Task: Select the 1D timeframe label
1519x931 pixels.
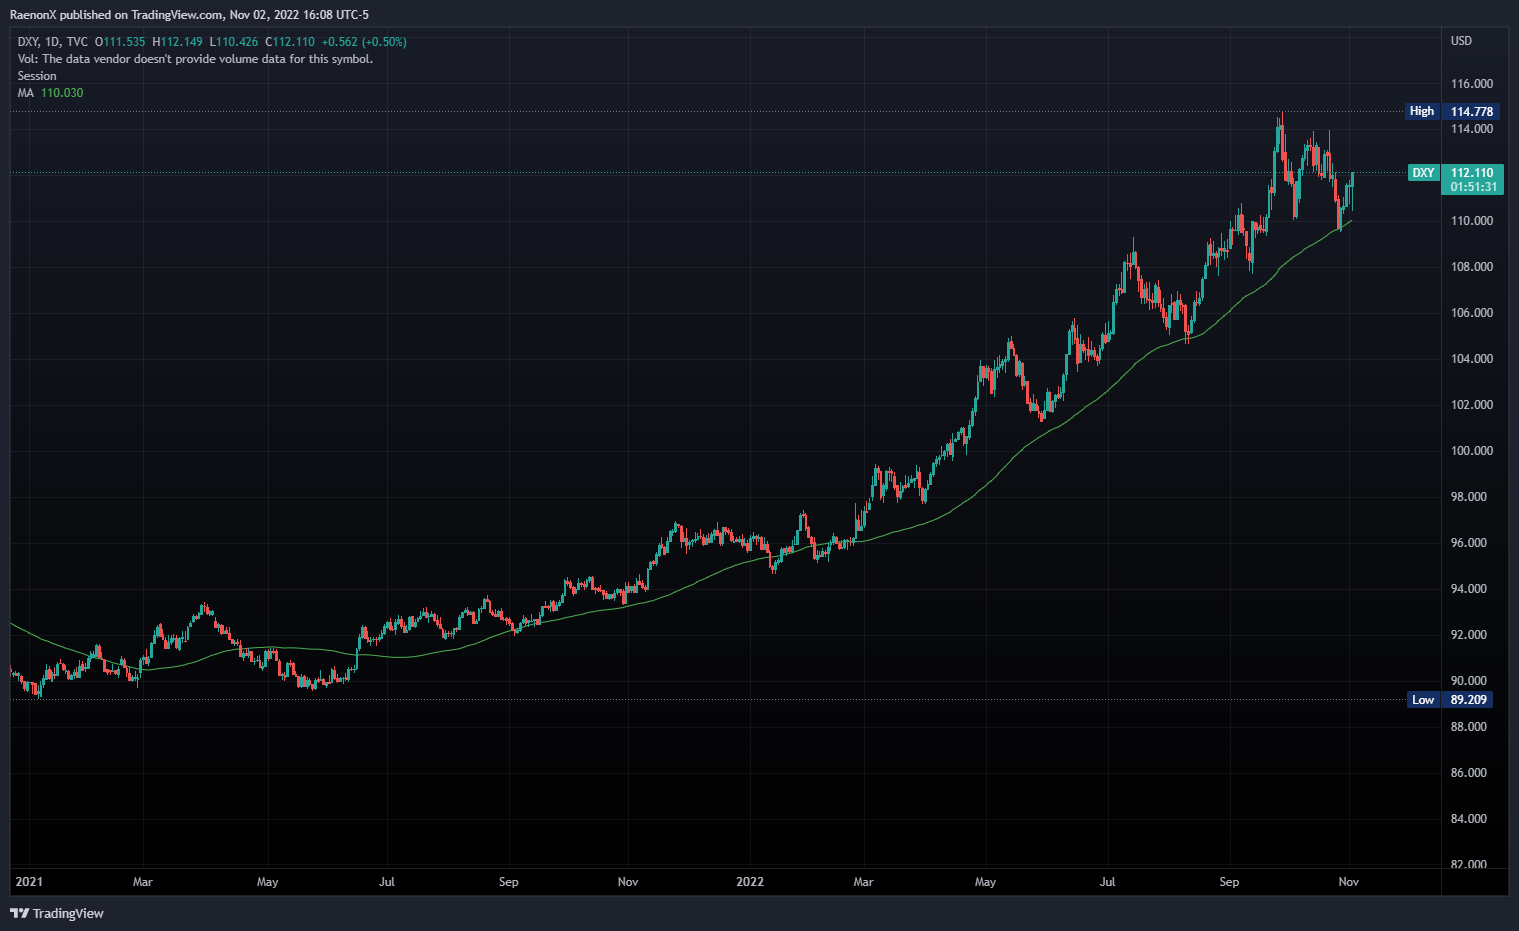Action: (53, 42)
